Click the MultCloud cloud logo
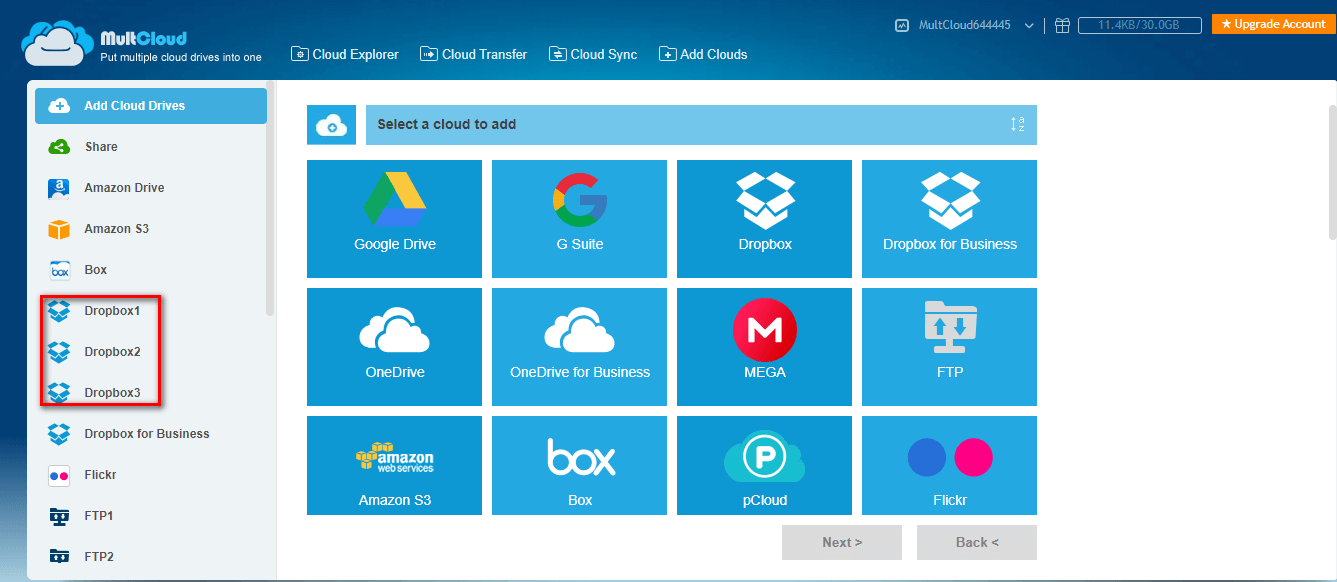The image size is (1337, 582). [58, 43]
